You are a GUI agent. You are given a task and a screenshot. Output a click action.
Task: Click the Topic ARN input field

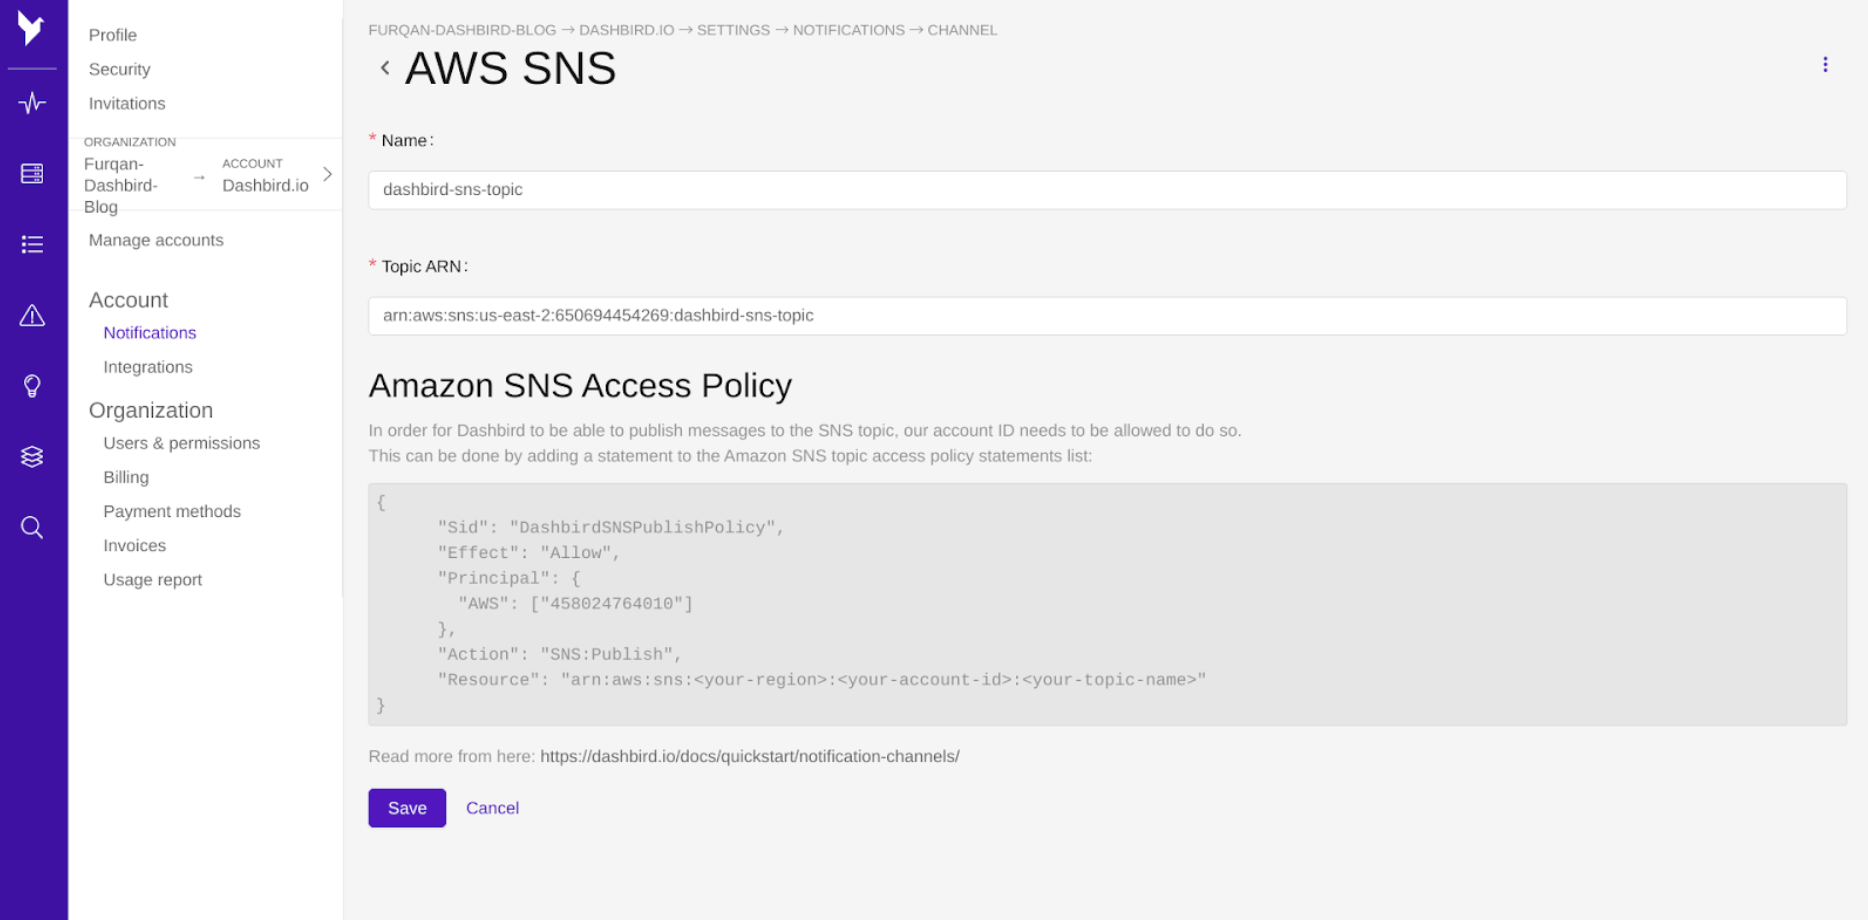[x=1100, y=315]
